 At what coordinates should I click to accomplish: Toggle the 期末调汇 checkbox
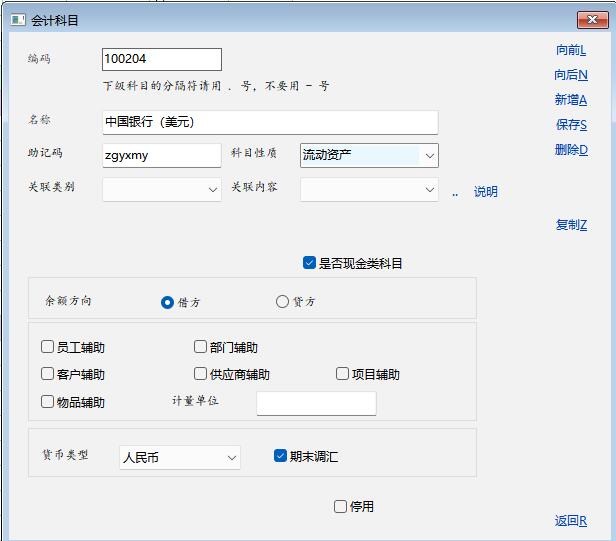281,456
